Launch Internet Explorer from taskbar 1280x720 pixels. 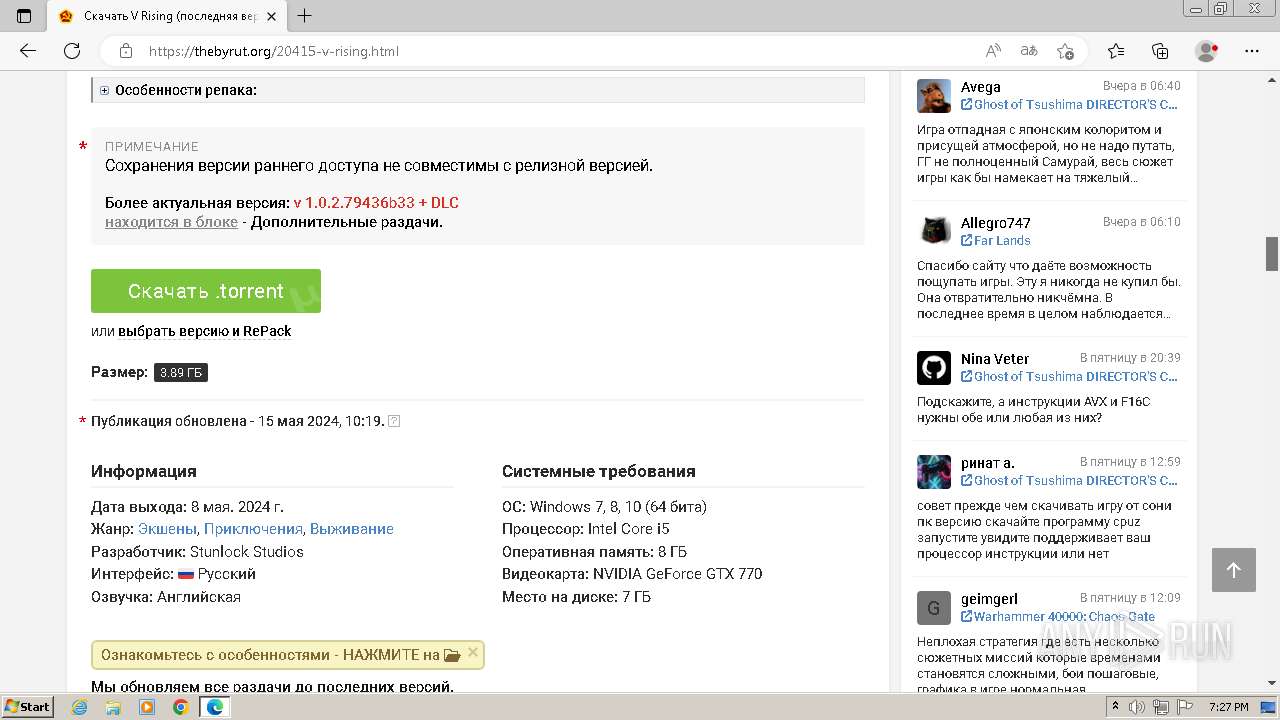pos(80,707)
